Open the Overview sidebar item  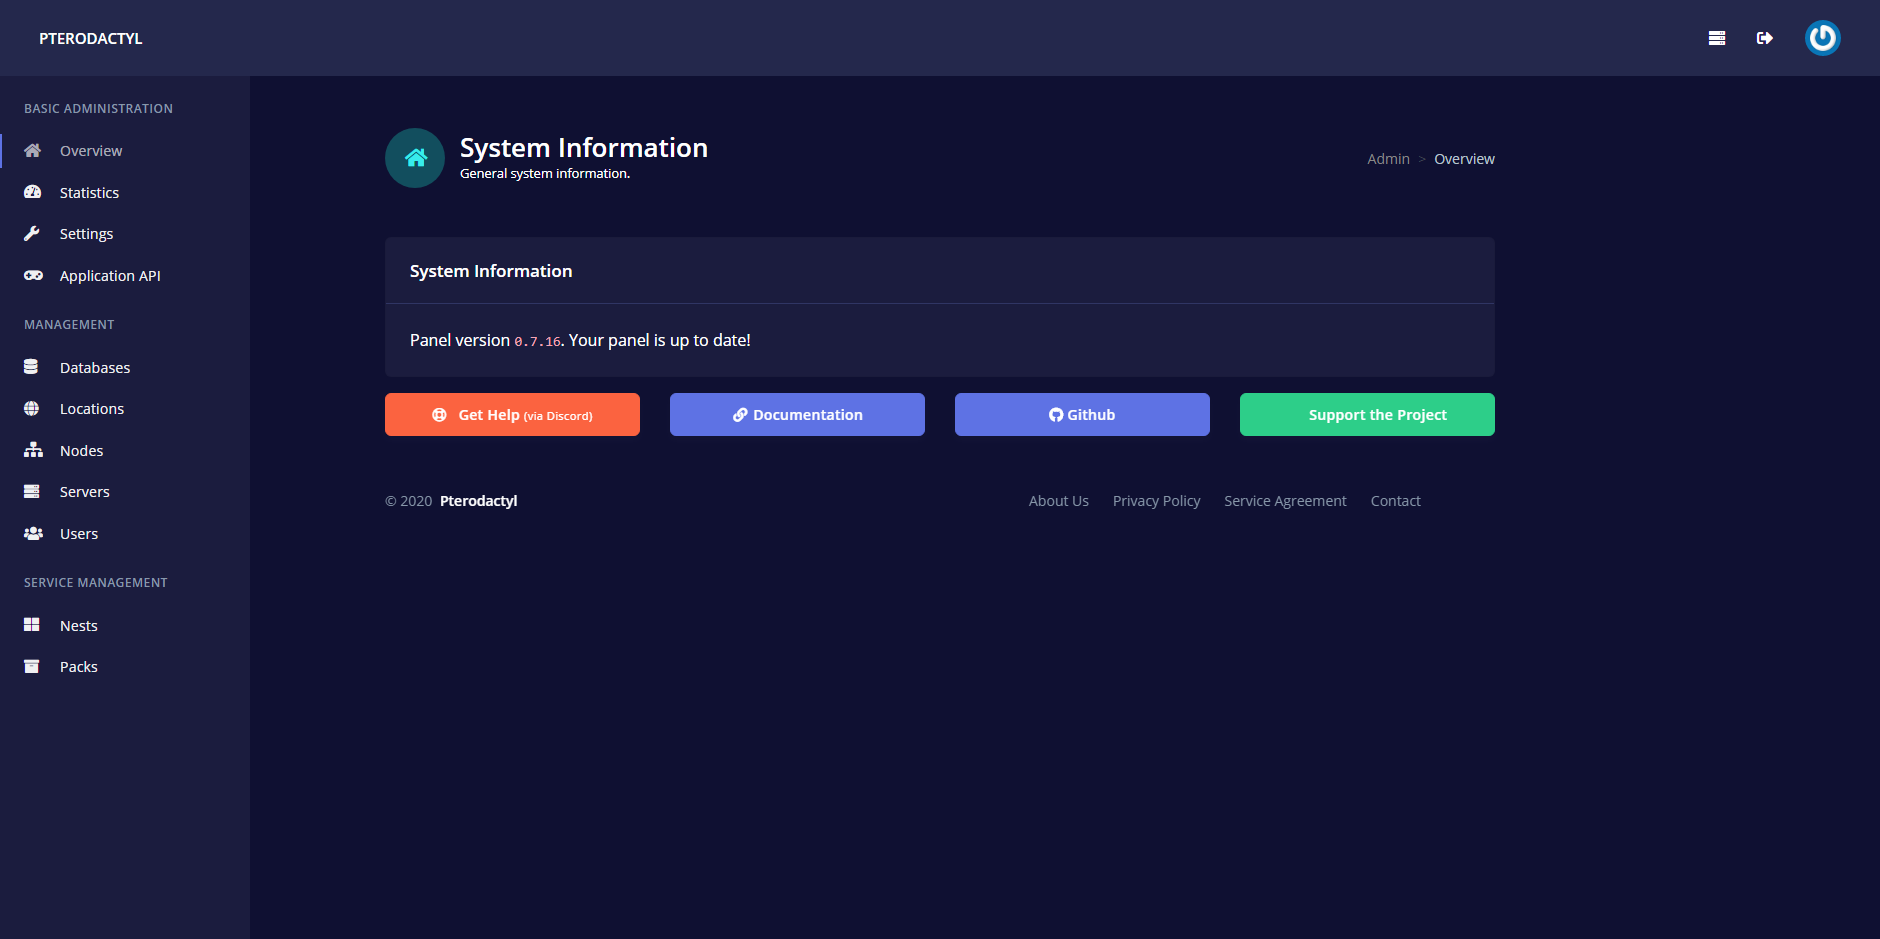125,151
